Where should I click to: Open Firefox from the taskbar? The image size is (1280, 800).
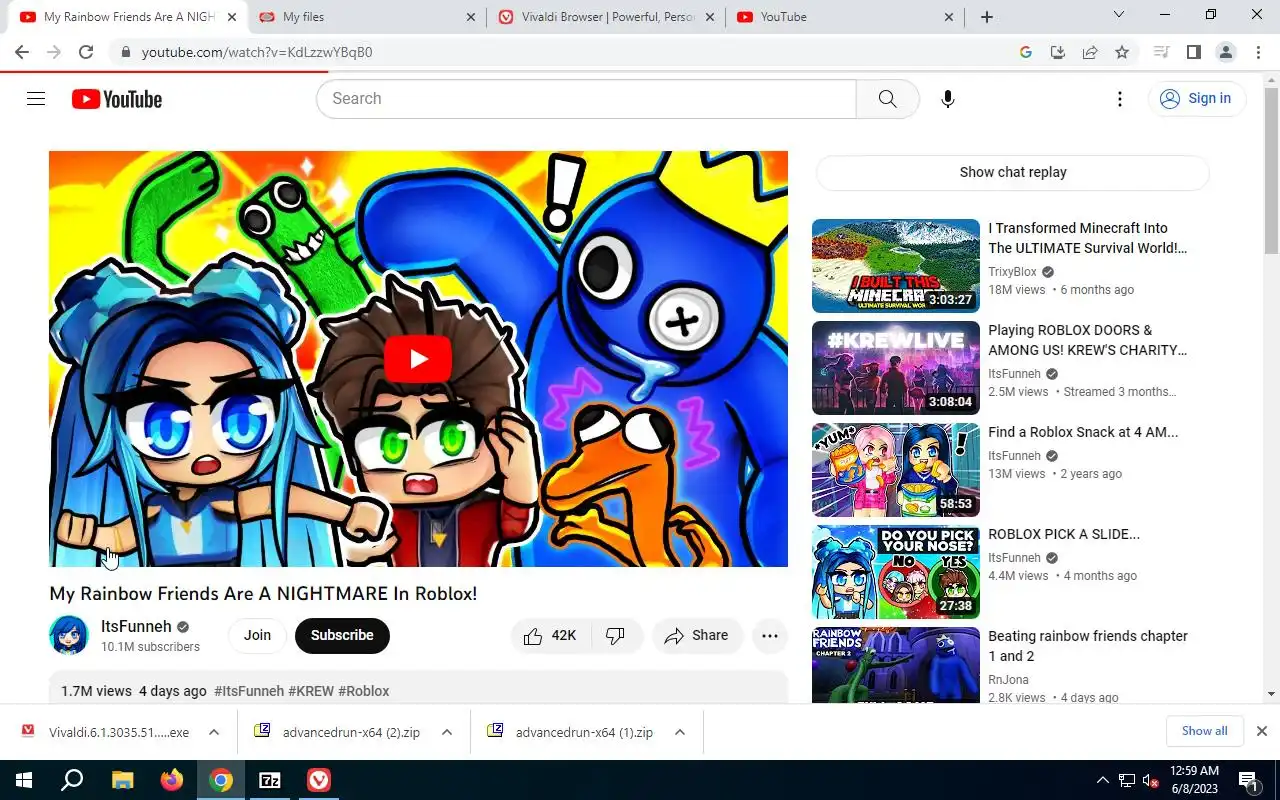172,780
